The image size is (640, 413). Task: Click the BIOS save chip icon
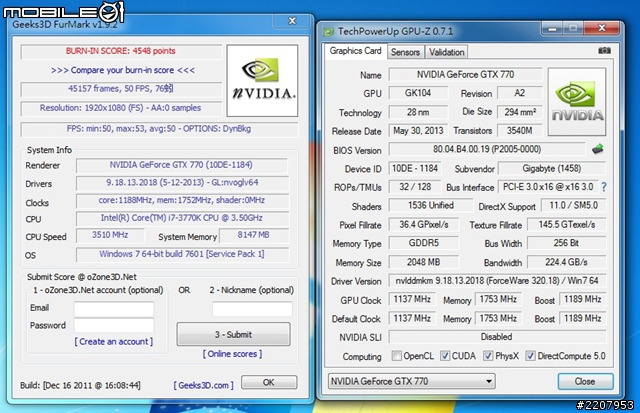[x=598, y=149]
